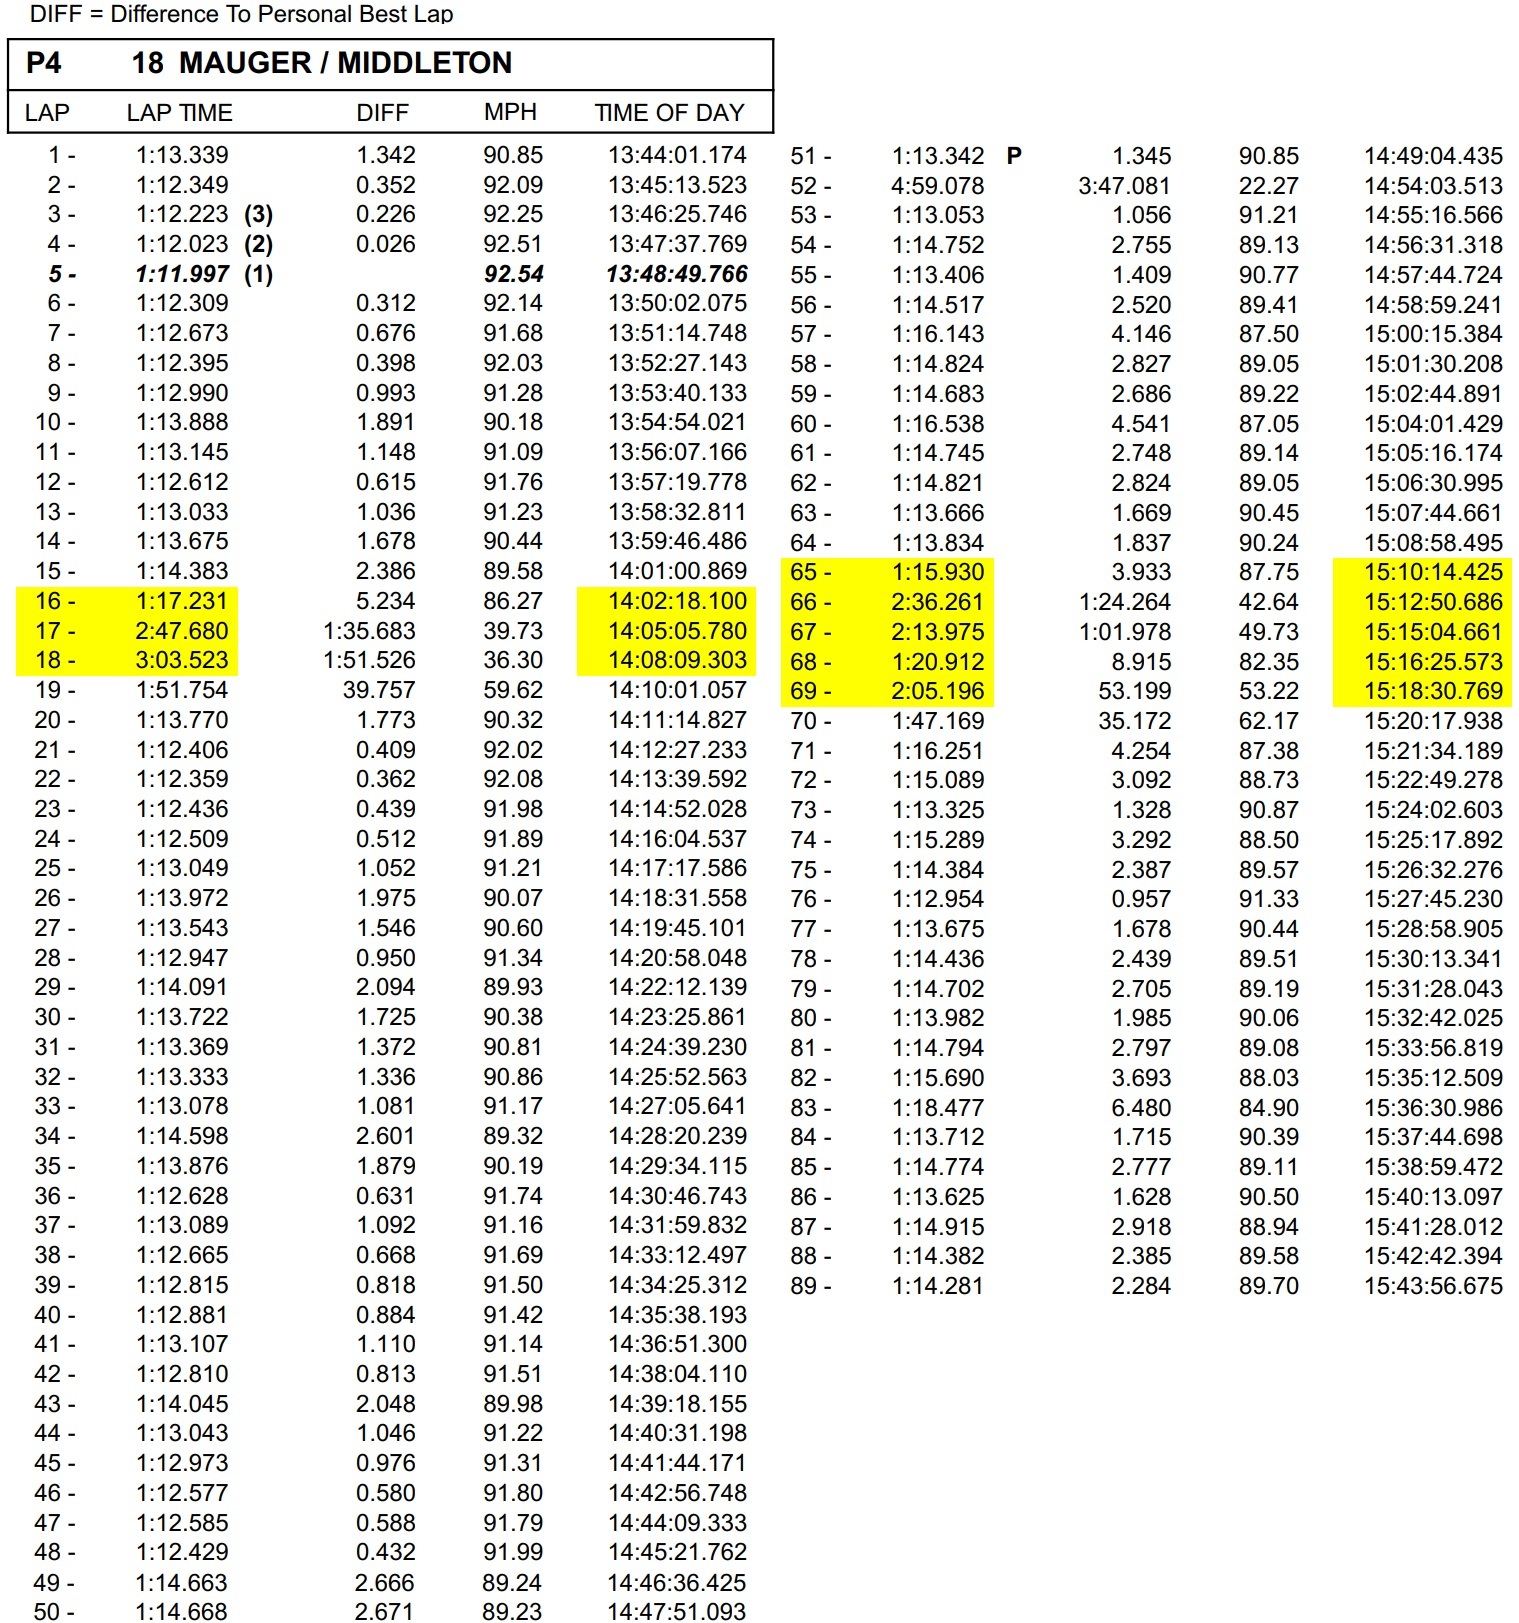Click the "LAP TIME" column header

click(179, 113)
